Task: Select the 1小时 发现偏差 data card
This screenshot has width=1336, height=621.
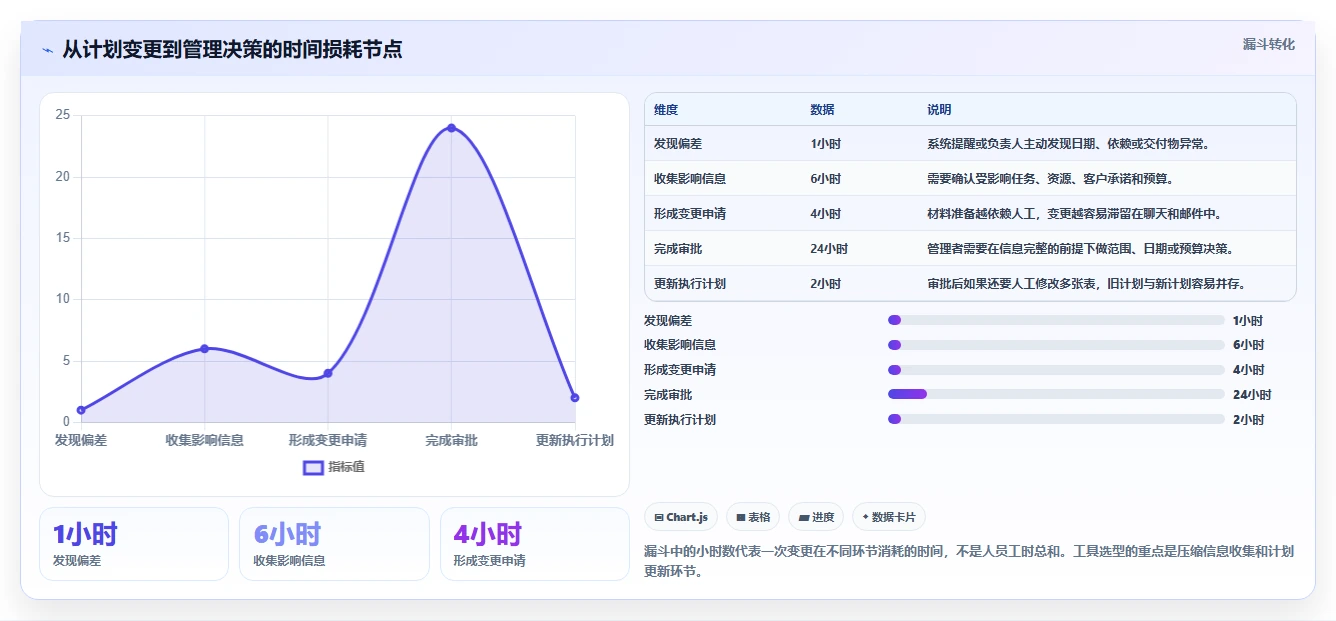Action: coord(134,543)
